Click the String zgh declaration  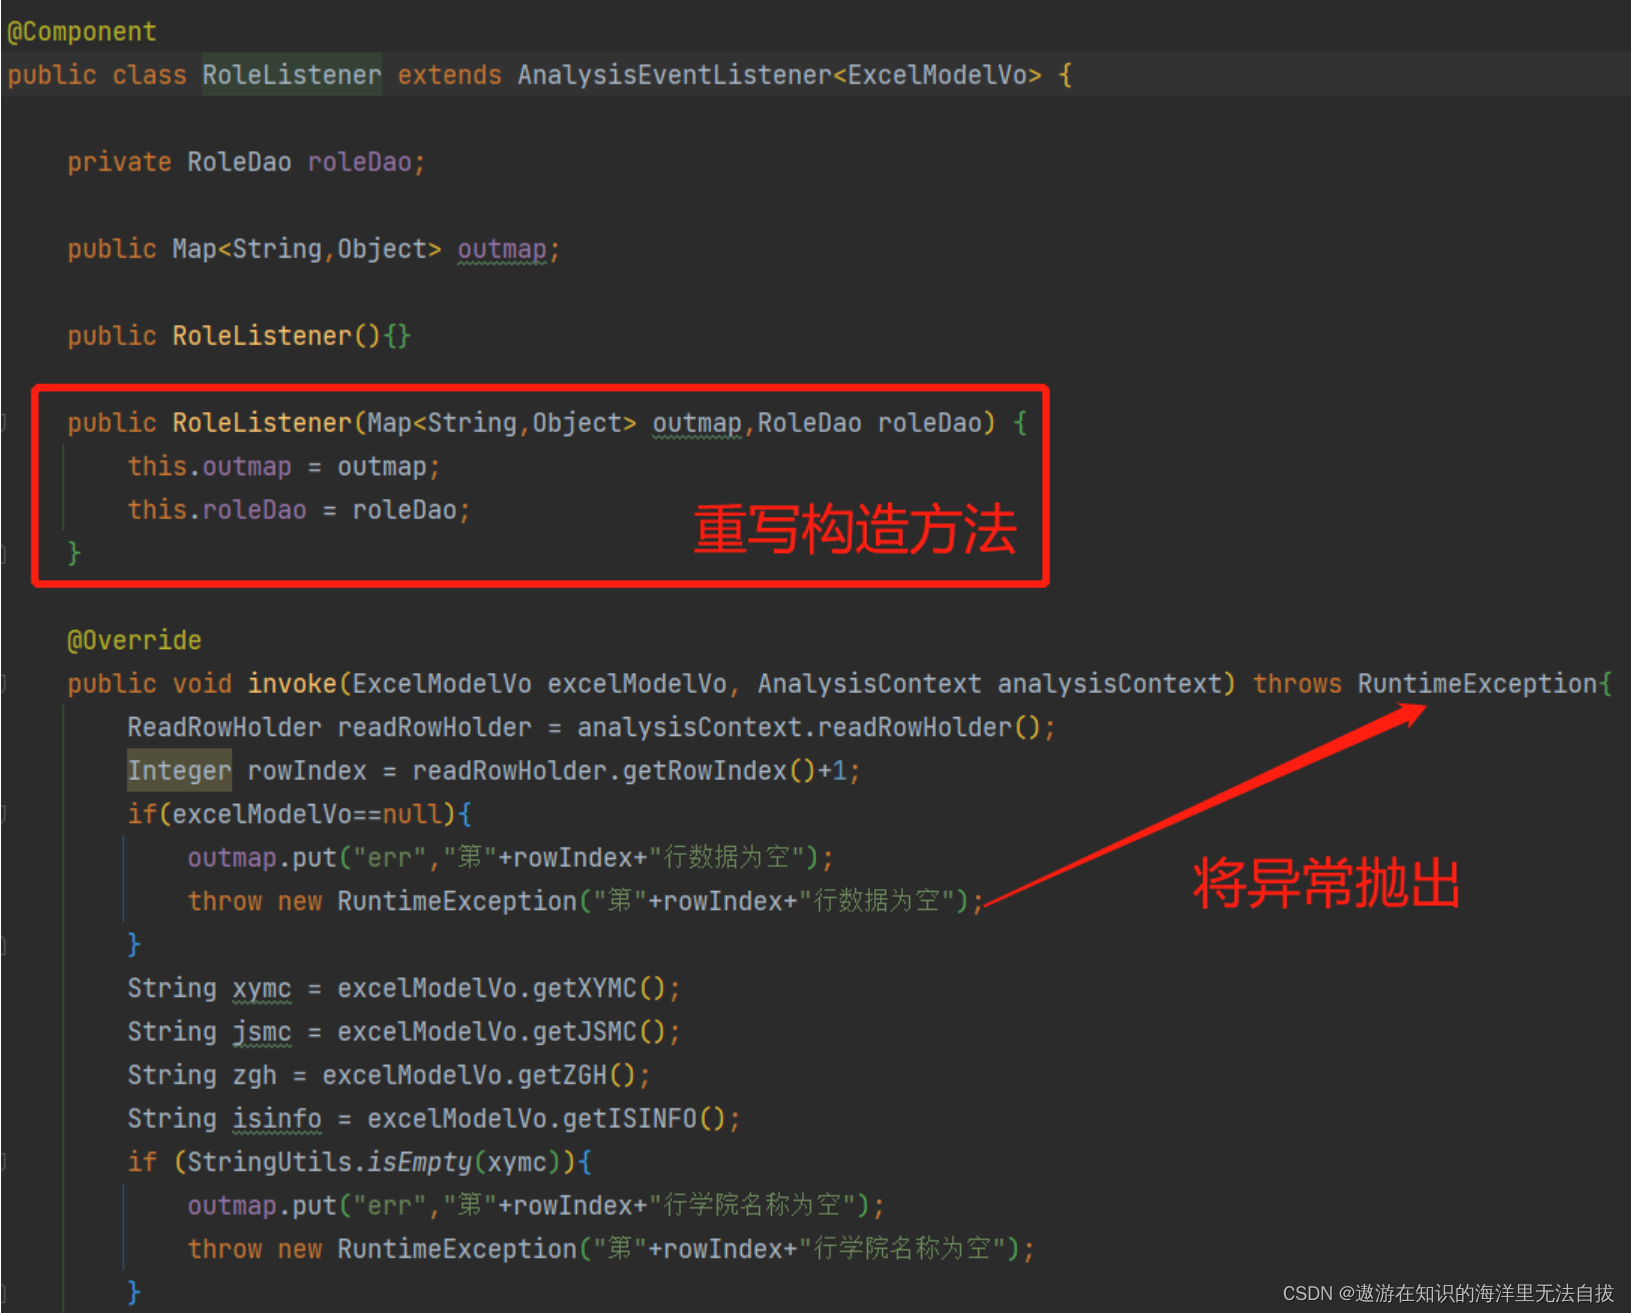202,1075
